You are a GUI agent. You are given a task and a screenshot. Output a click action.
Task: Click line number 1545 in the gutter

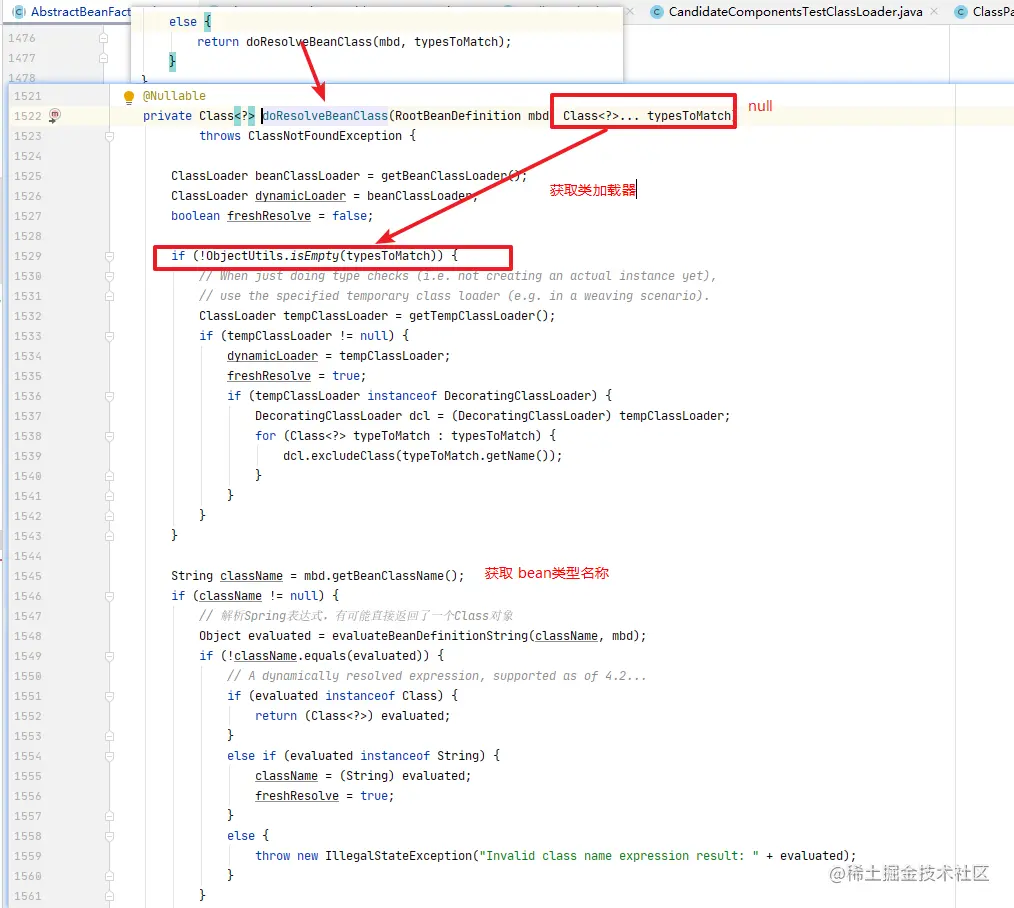[28, 576]
